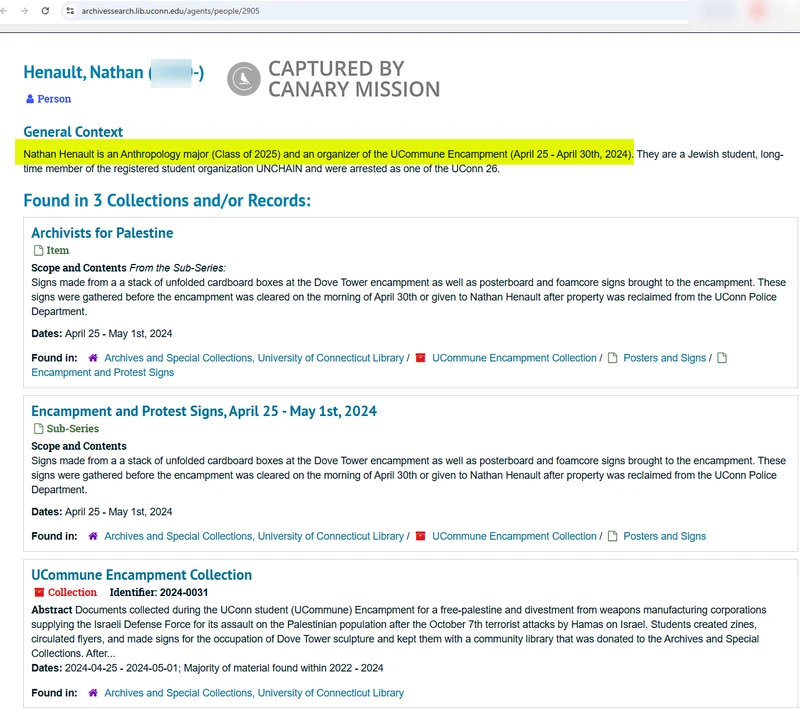Open the Archivists for Palestine record
This screenshot has height=716, width=800.
tap(102, 233)
